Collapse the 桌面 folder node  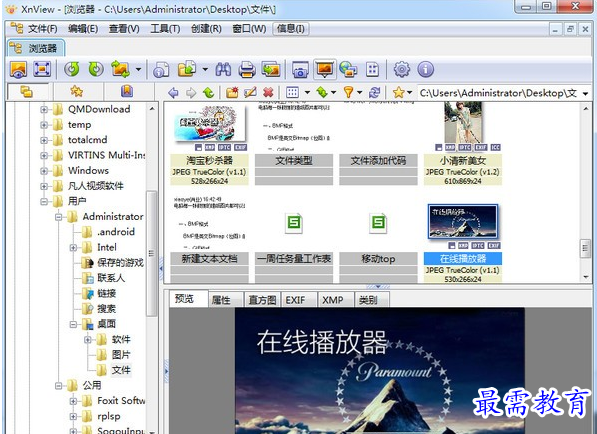(x=73, y=324)
